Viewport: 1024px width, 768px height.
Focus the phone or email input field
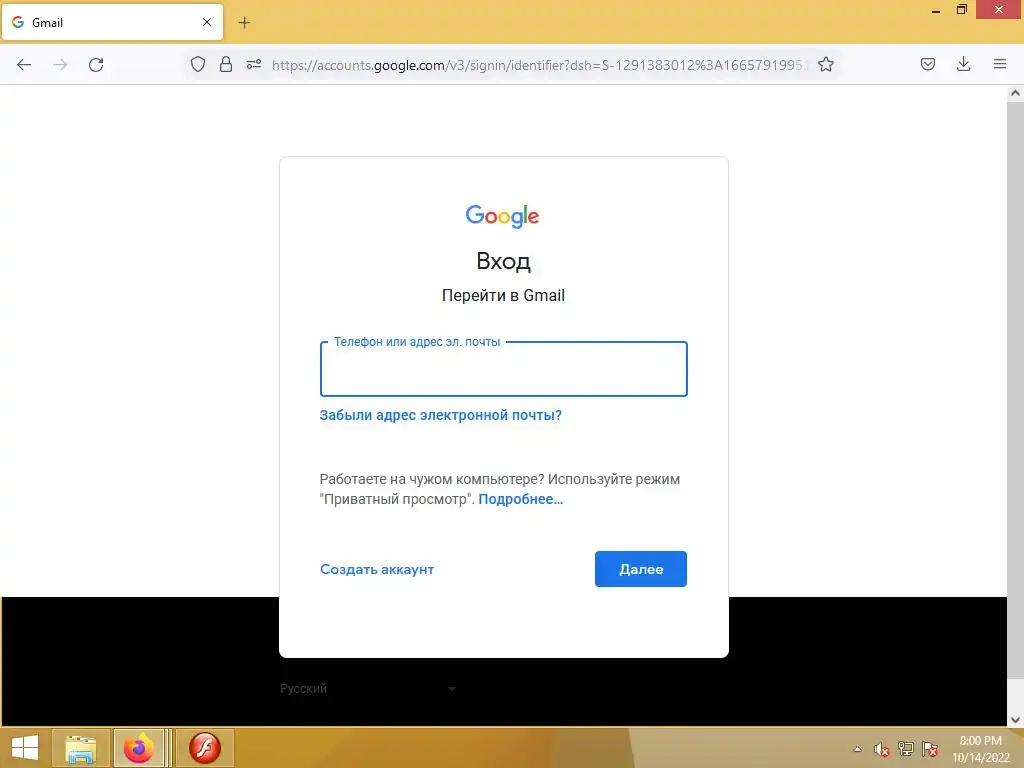(x=504, y=369)
